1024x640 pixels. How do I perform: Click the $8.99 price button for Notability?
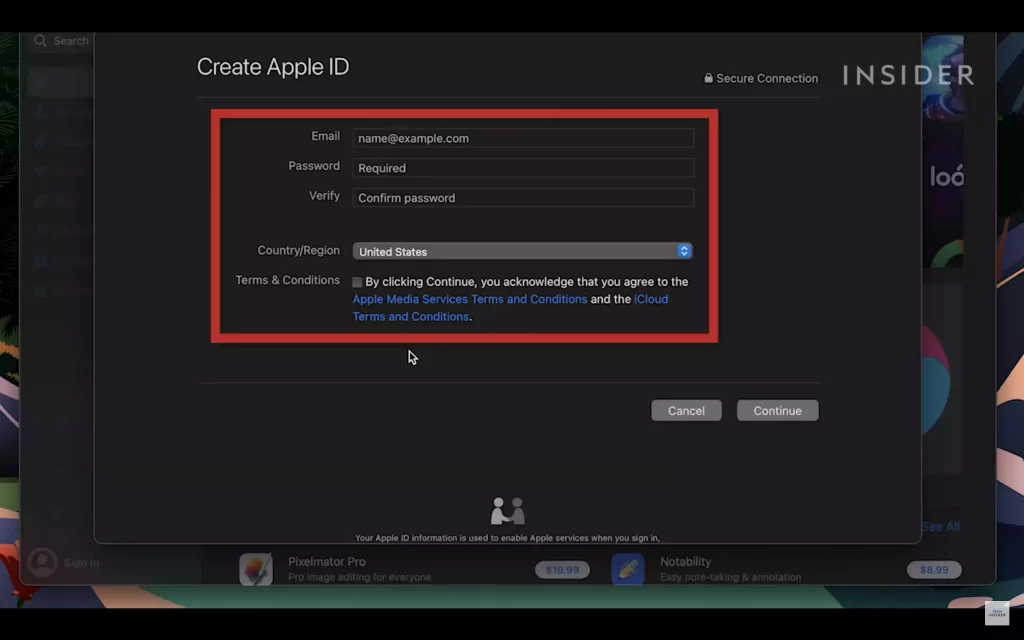tap(934, 569)
